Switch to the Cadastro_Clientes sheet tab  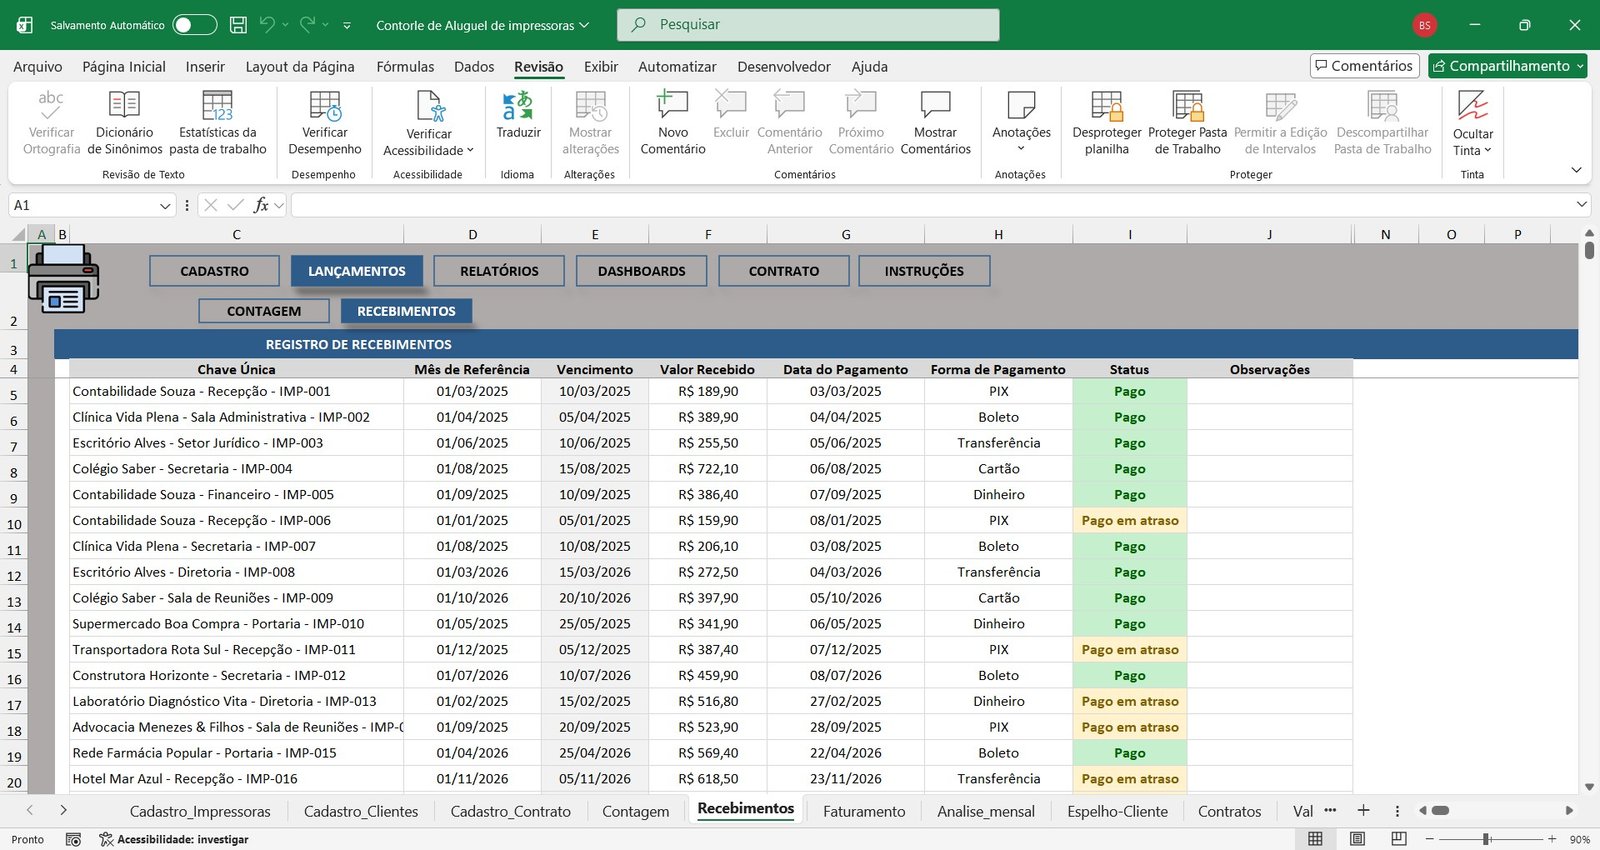pos(361,811)
